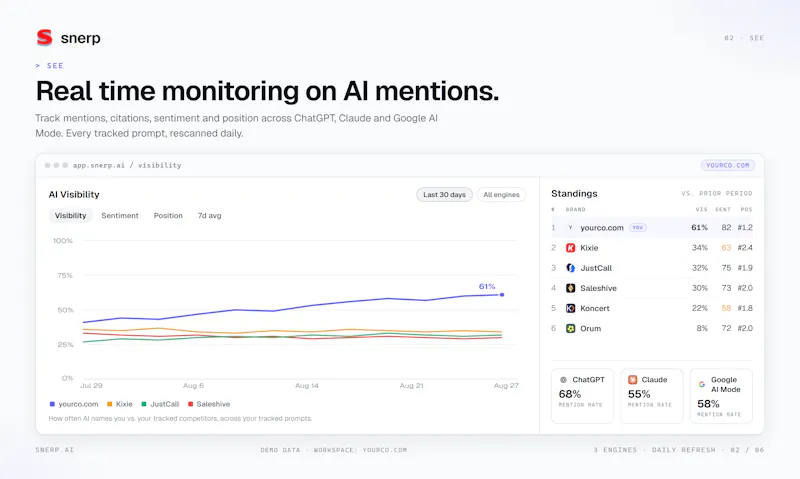
Task: Click the app.snerp.ai / visibility address text
Action: (x=127, y=165)
